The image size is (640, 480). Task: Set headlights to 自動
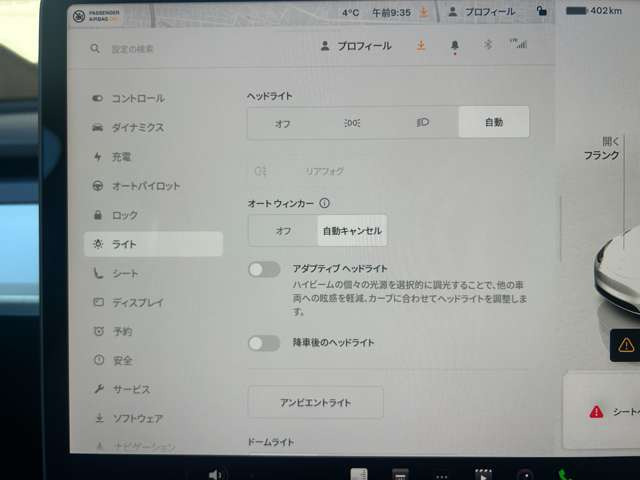[x=493, y=122]
